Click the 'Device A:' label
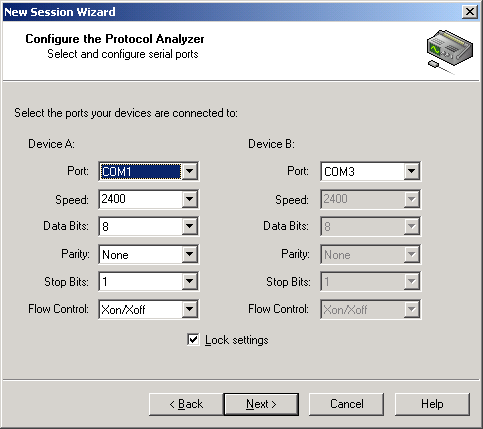Screen dimensions: 483x429 51,144
